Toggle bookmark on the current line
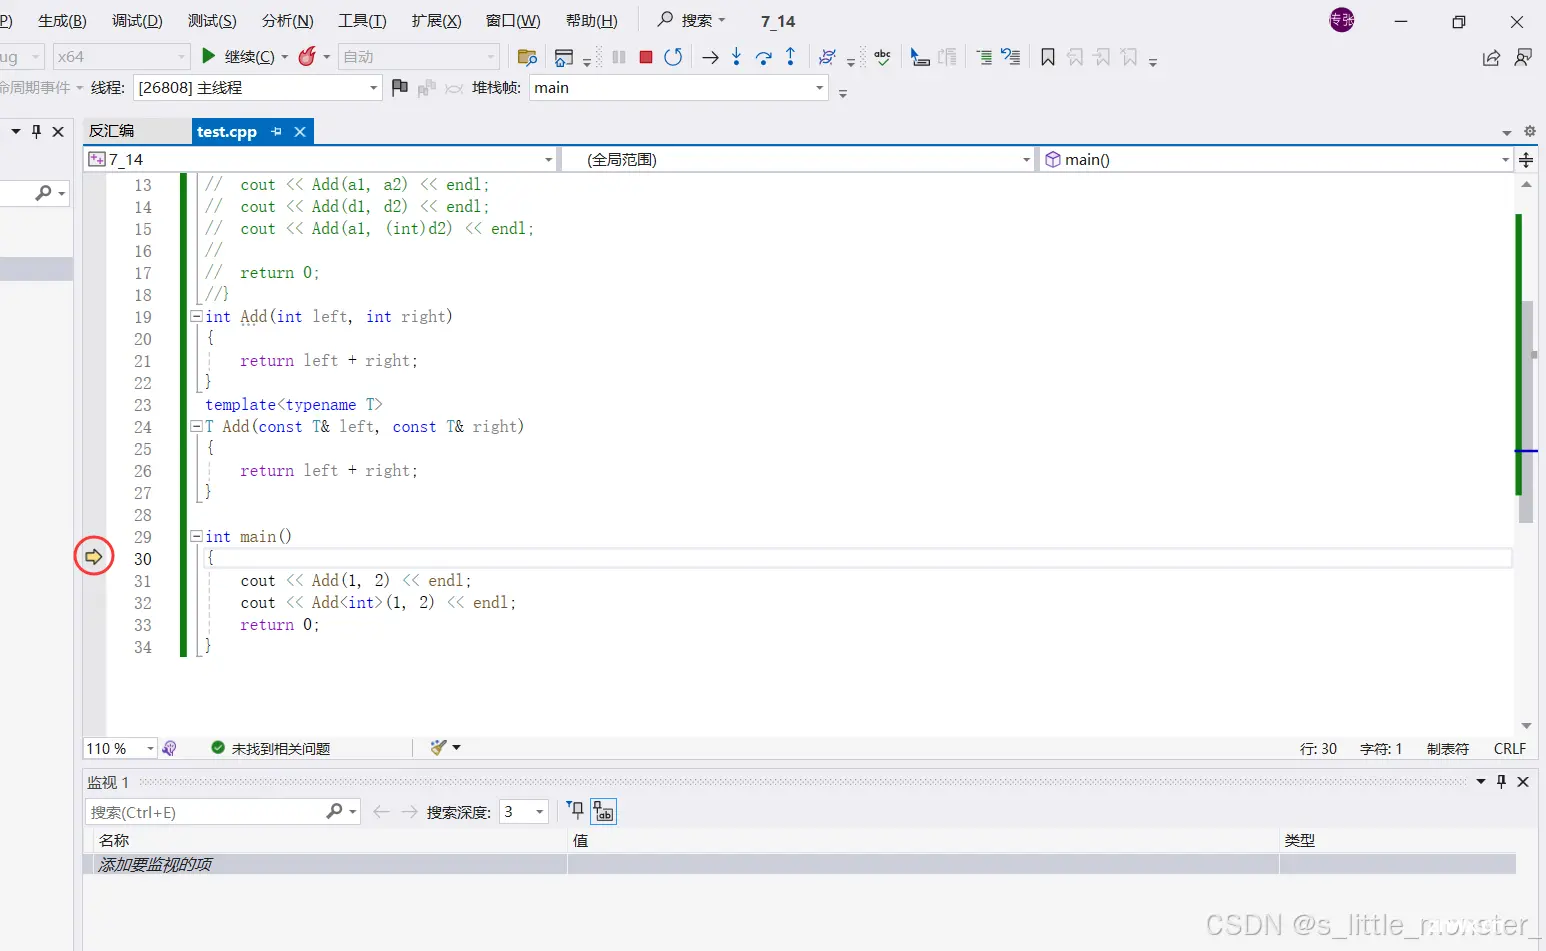This screenshot has height=951, width=1546. (1047, 57)
